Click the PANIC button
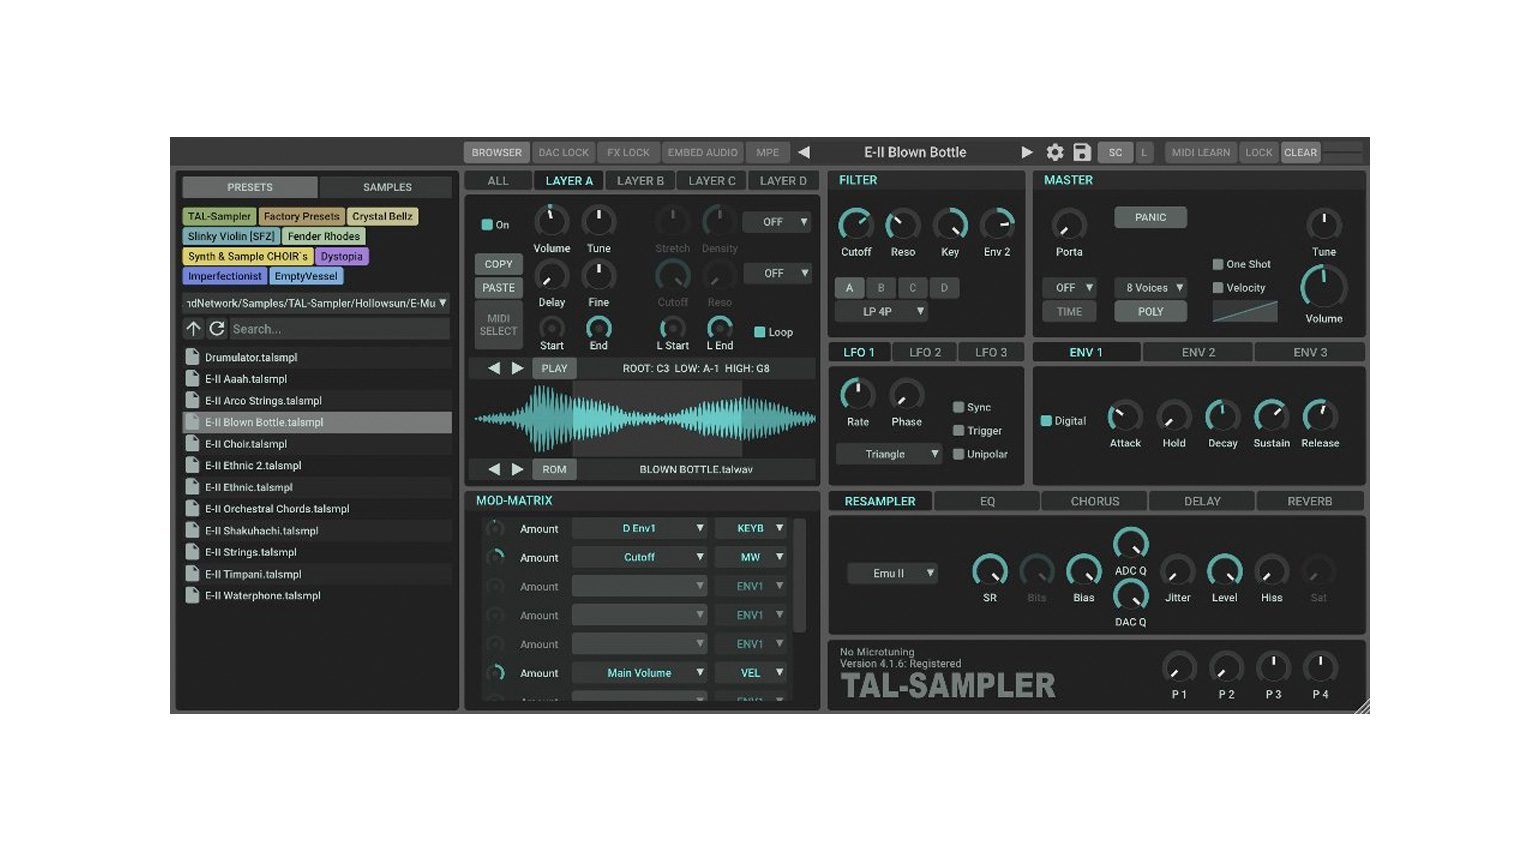 tap(1150, 217)
